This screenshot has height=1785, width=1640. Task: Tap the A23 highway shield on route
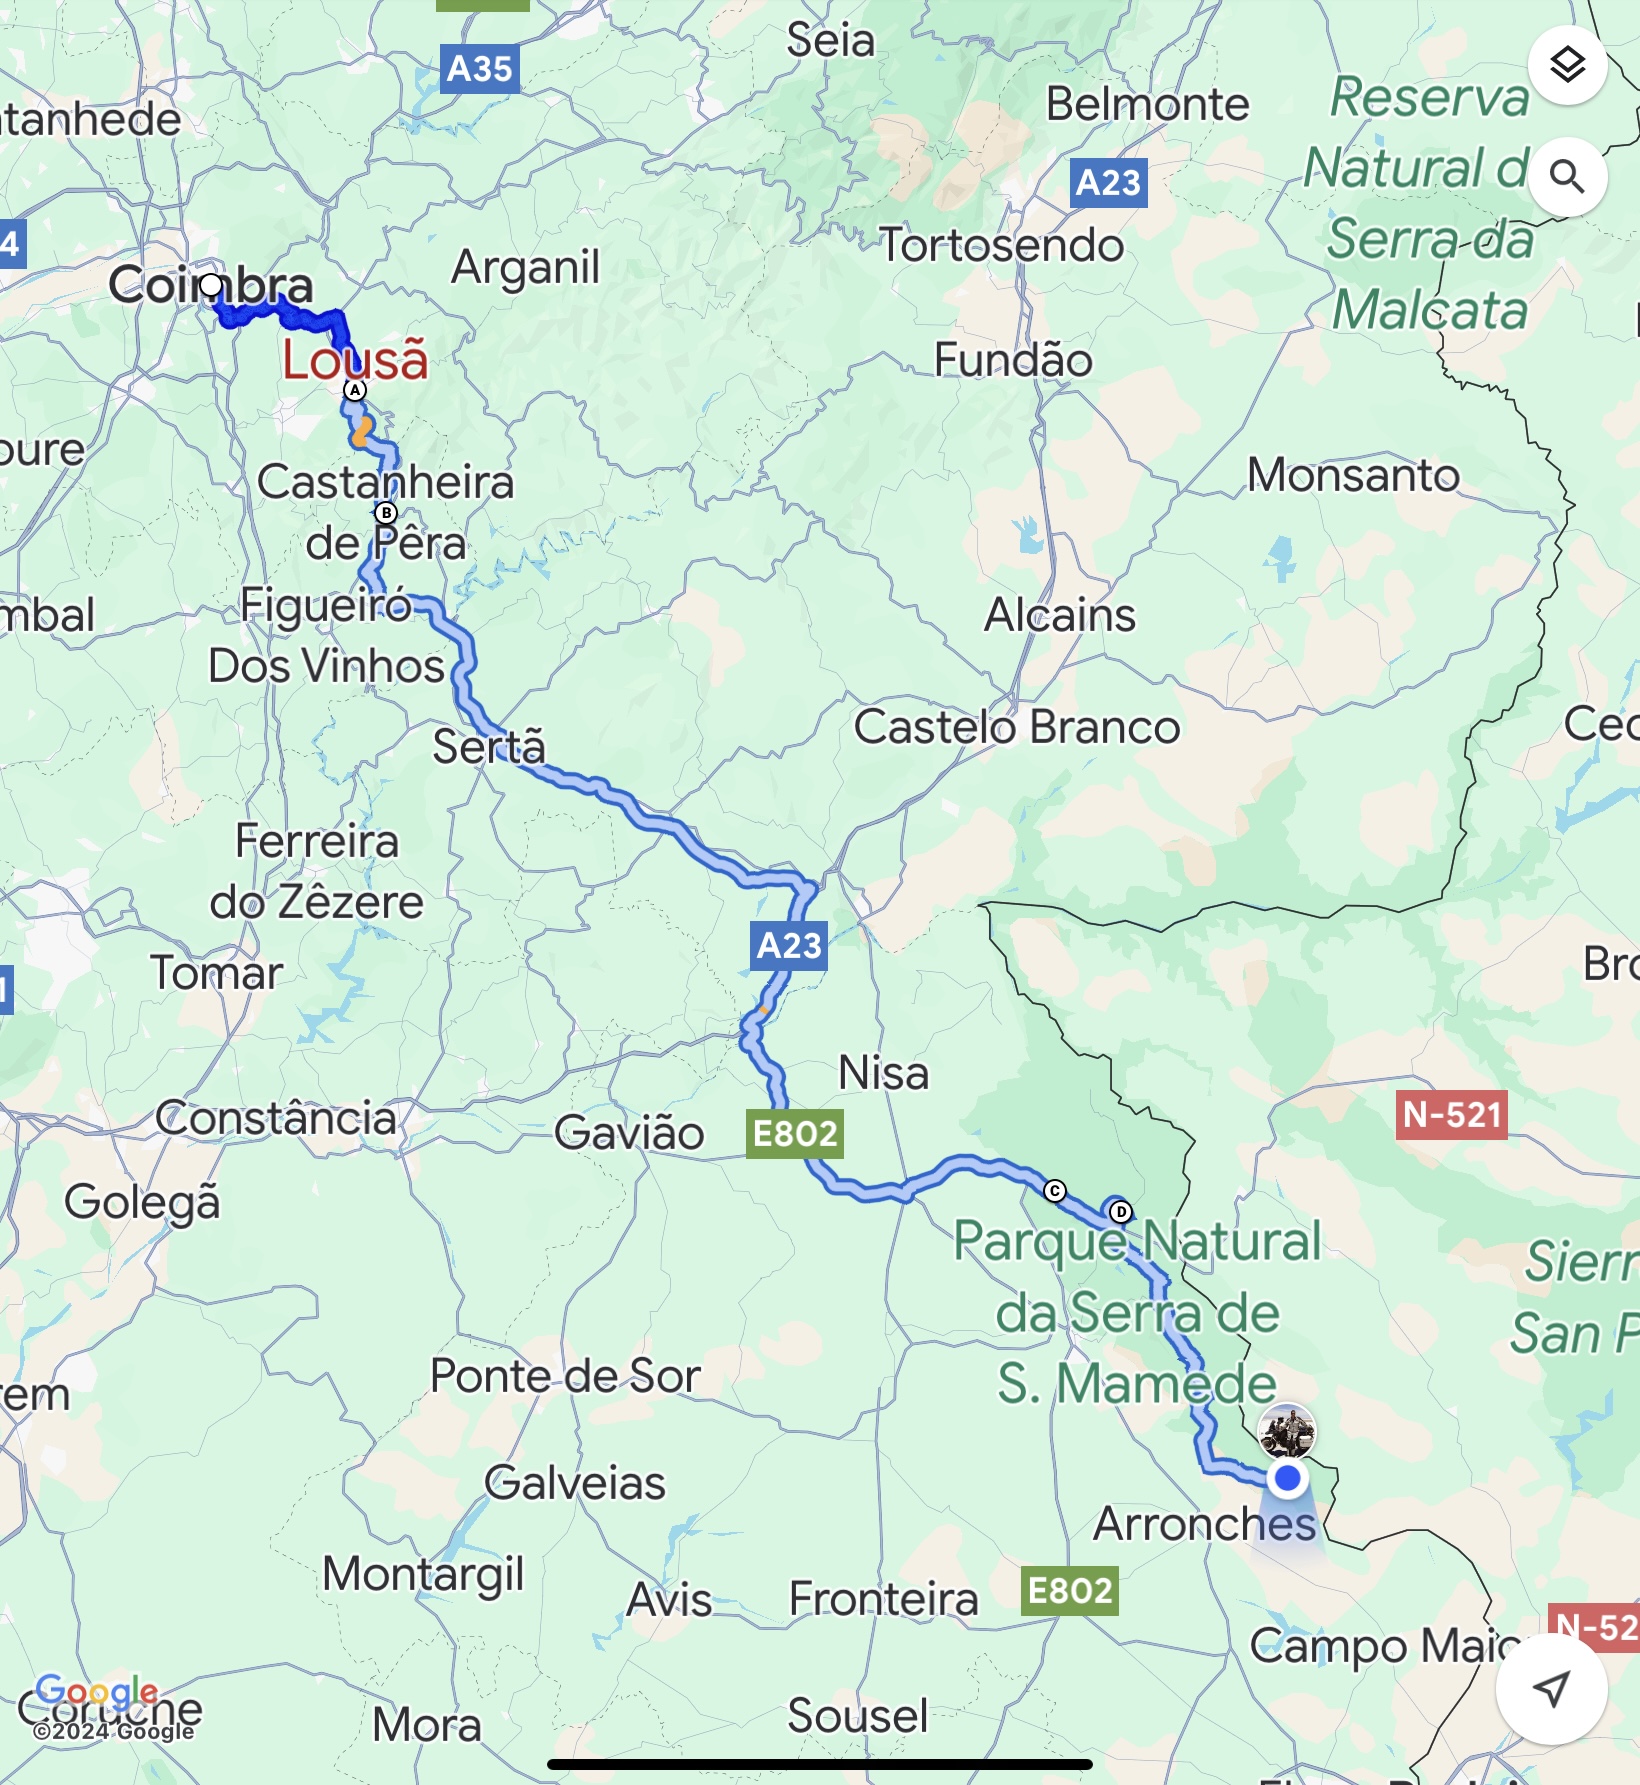tap(789, 946)
